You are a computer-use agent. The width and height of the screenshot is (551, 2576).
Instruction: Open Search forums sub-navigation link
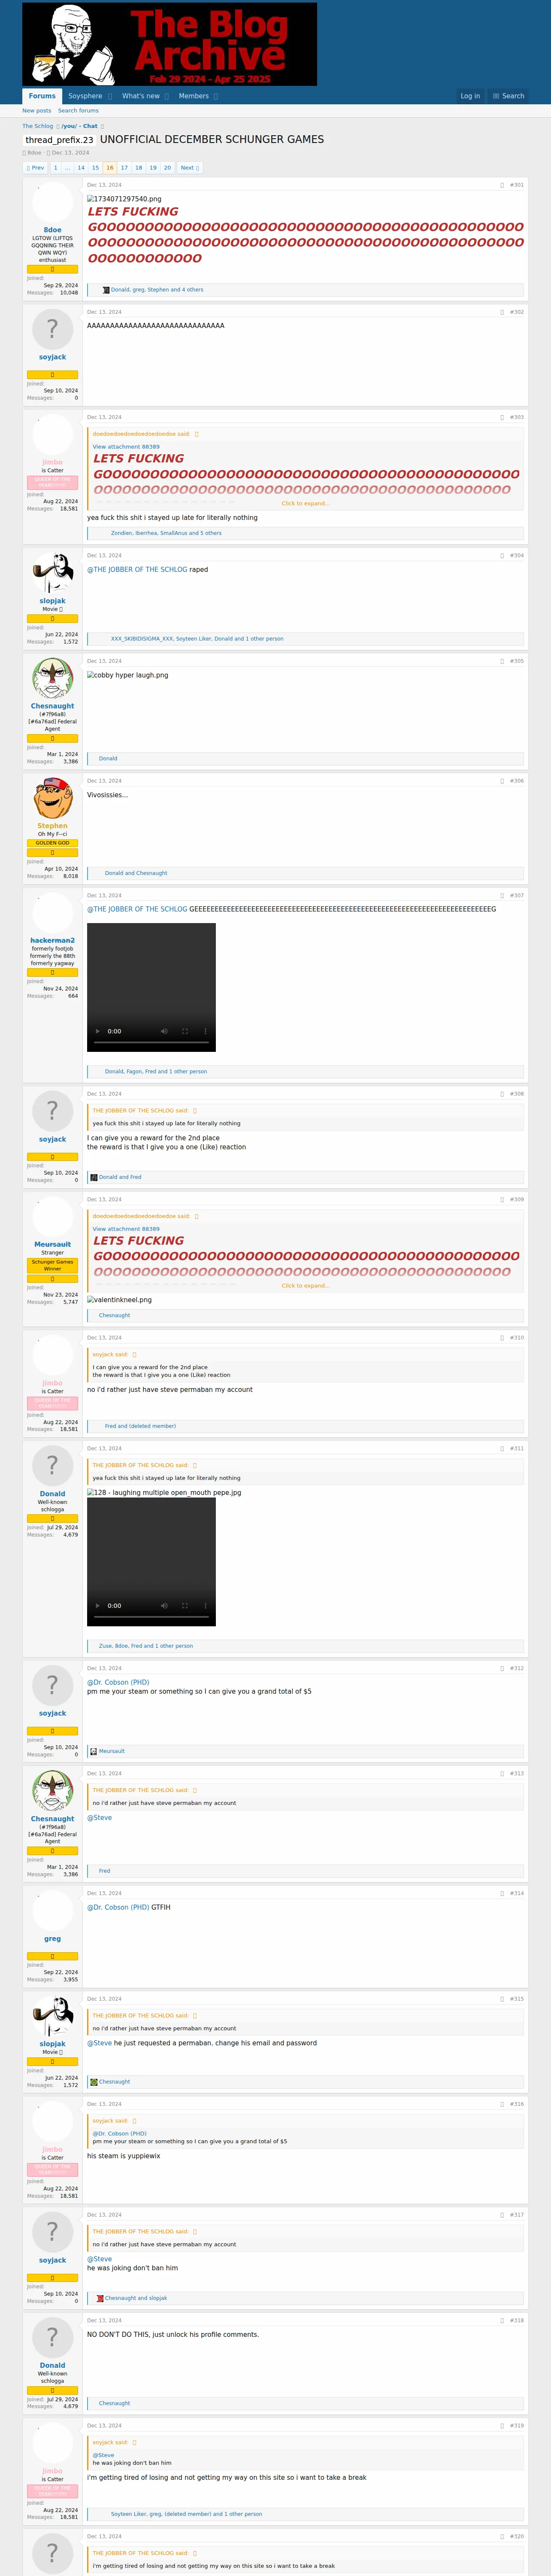tap(78, 111)
